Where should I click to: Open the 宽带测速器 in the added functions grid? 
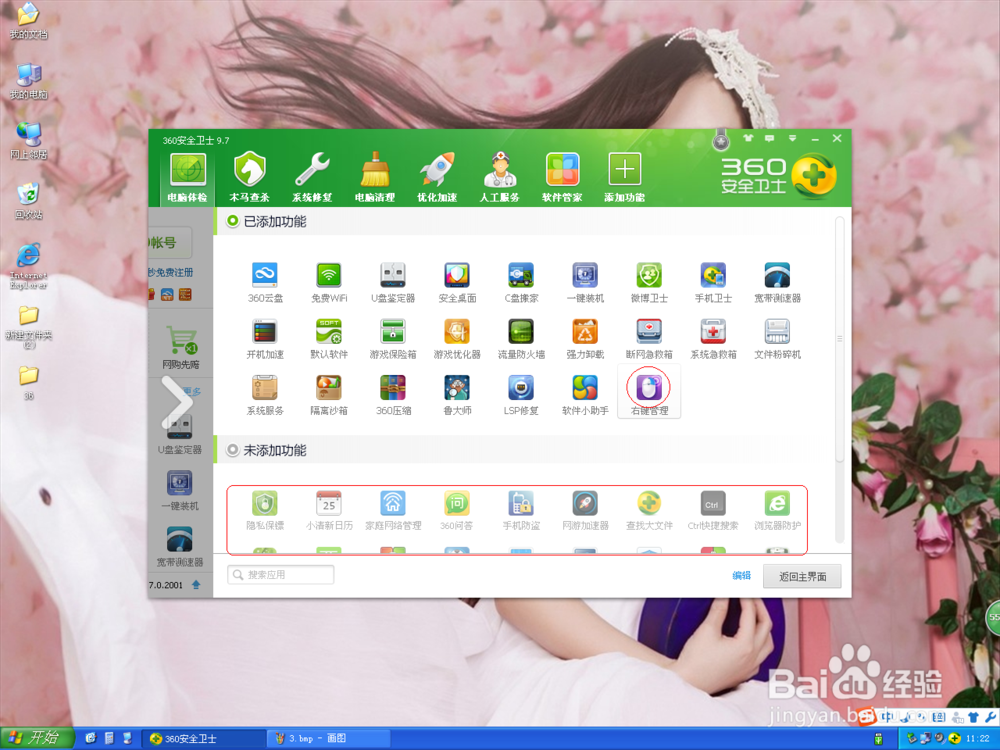(777, 283)
